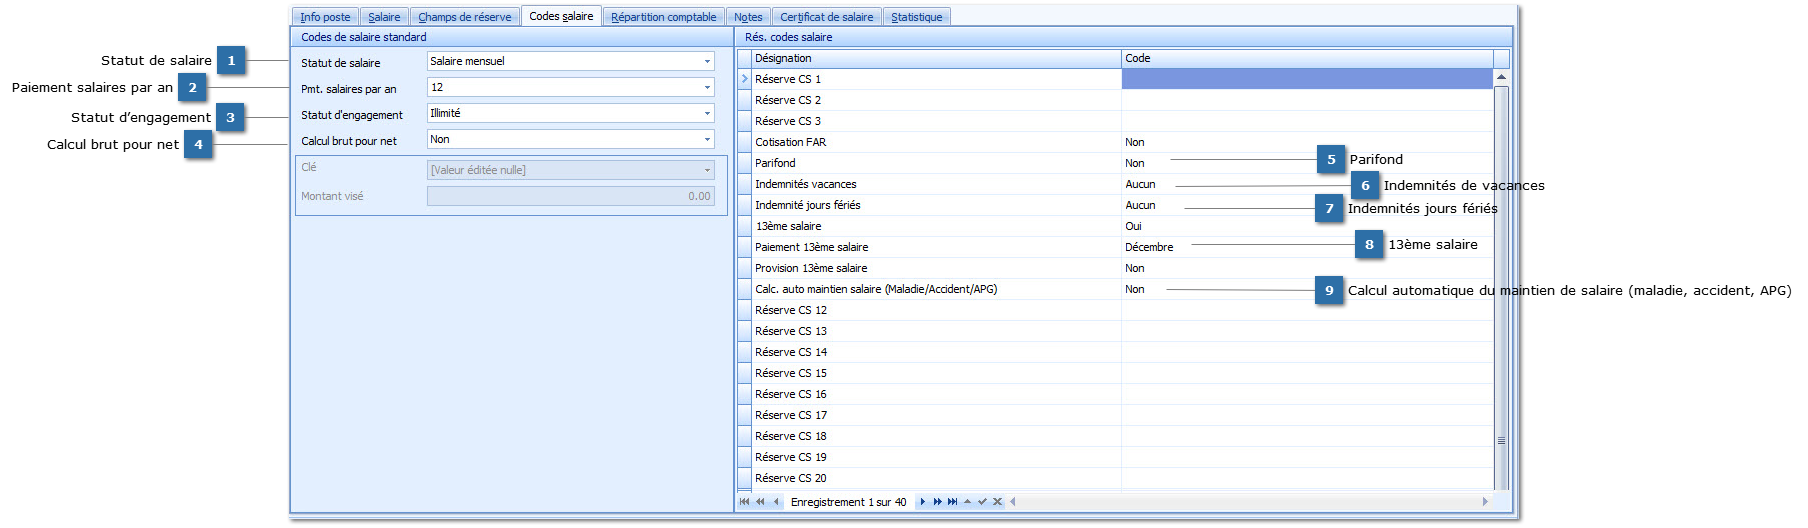Click the checkmark to save record edits
The width and height of the screenshot is (1808, 528).
[982, 502]
